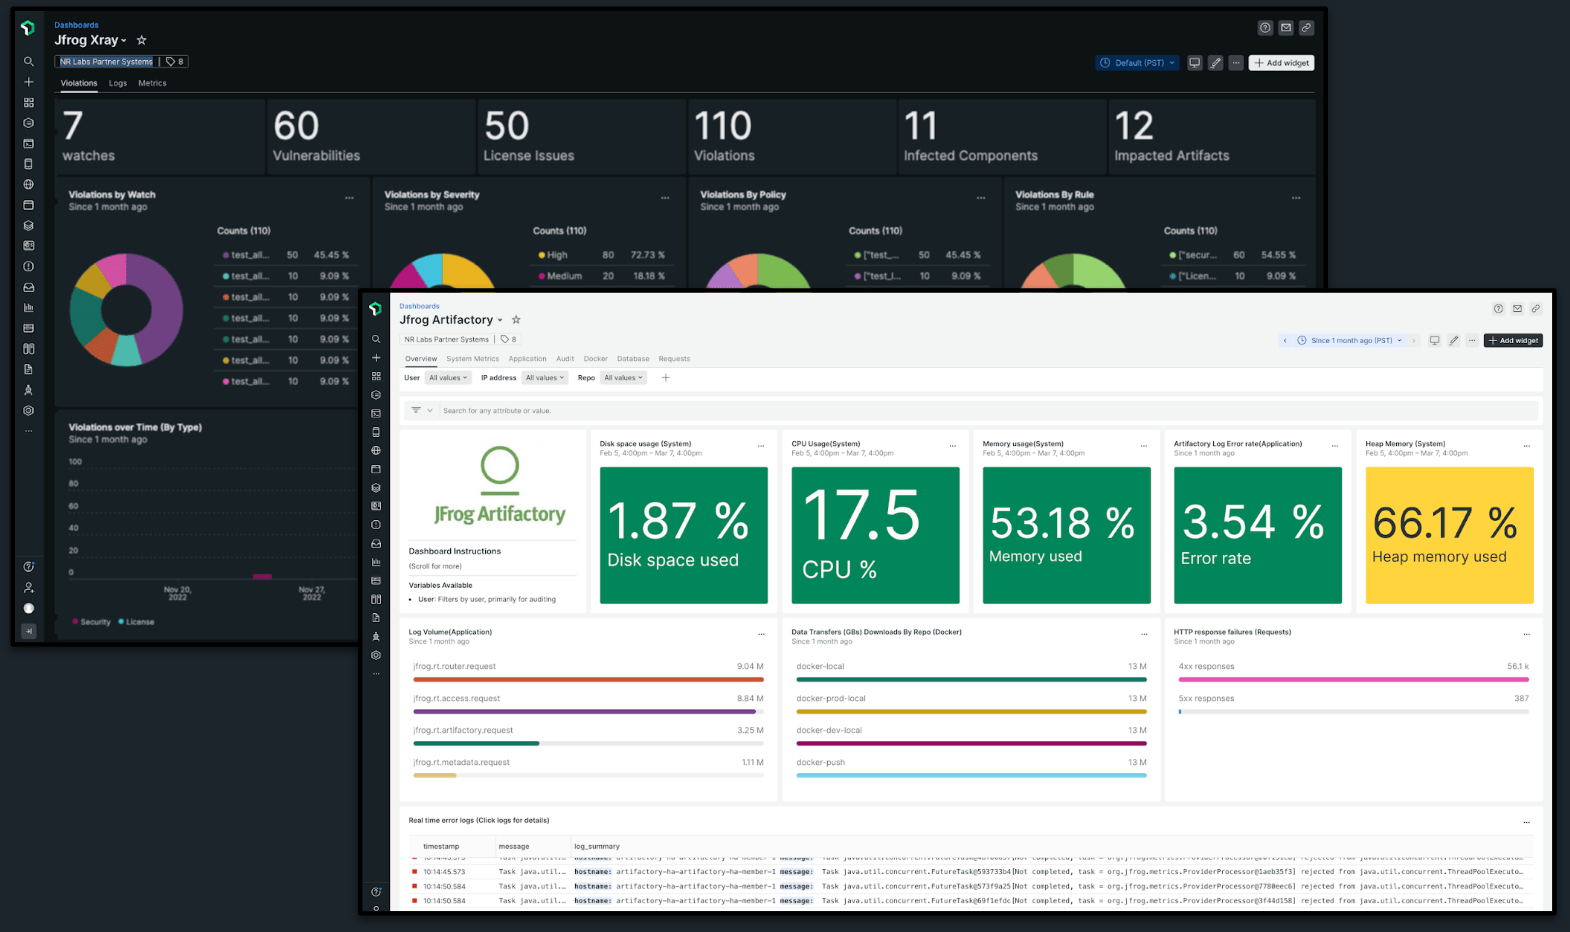
Task: Toggle Security legend in Violations over Time
Action: pos(91,622)
